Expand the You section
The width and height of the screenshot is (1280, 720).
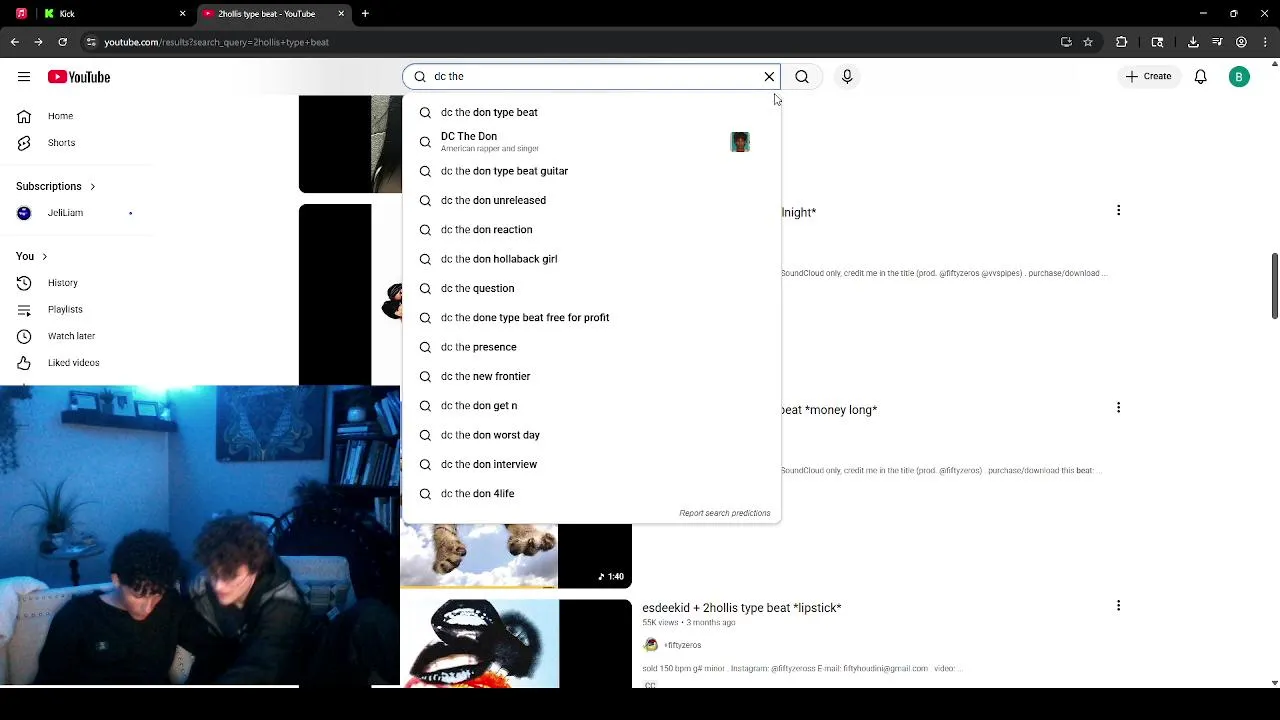click(31, 256)
